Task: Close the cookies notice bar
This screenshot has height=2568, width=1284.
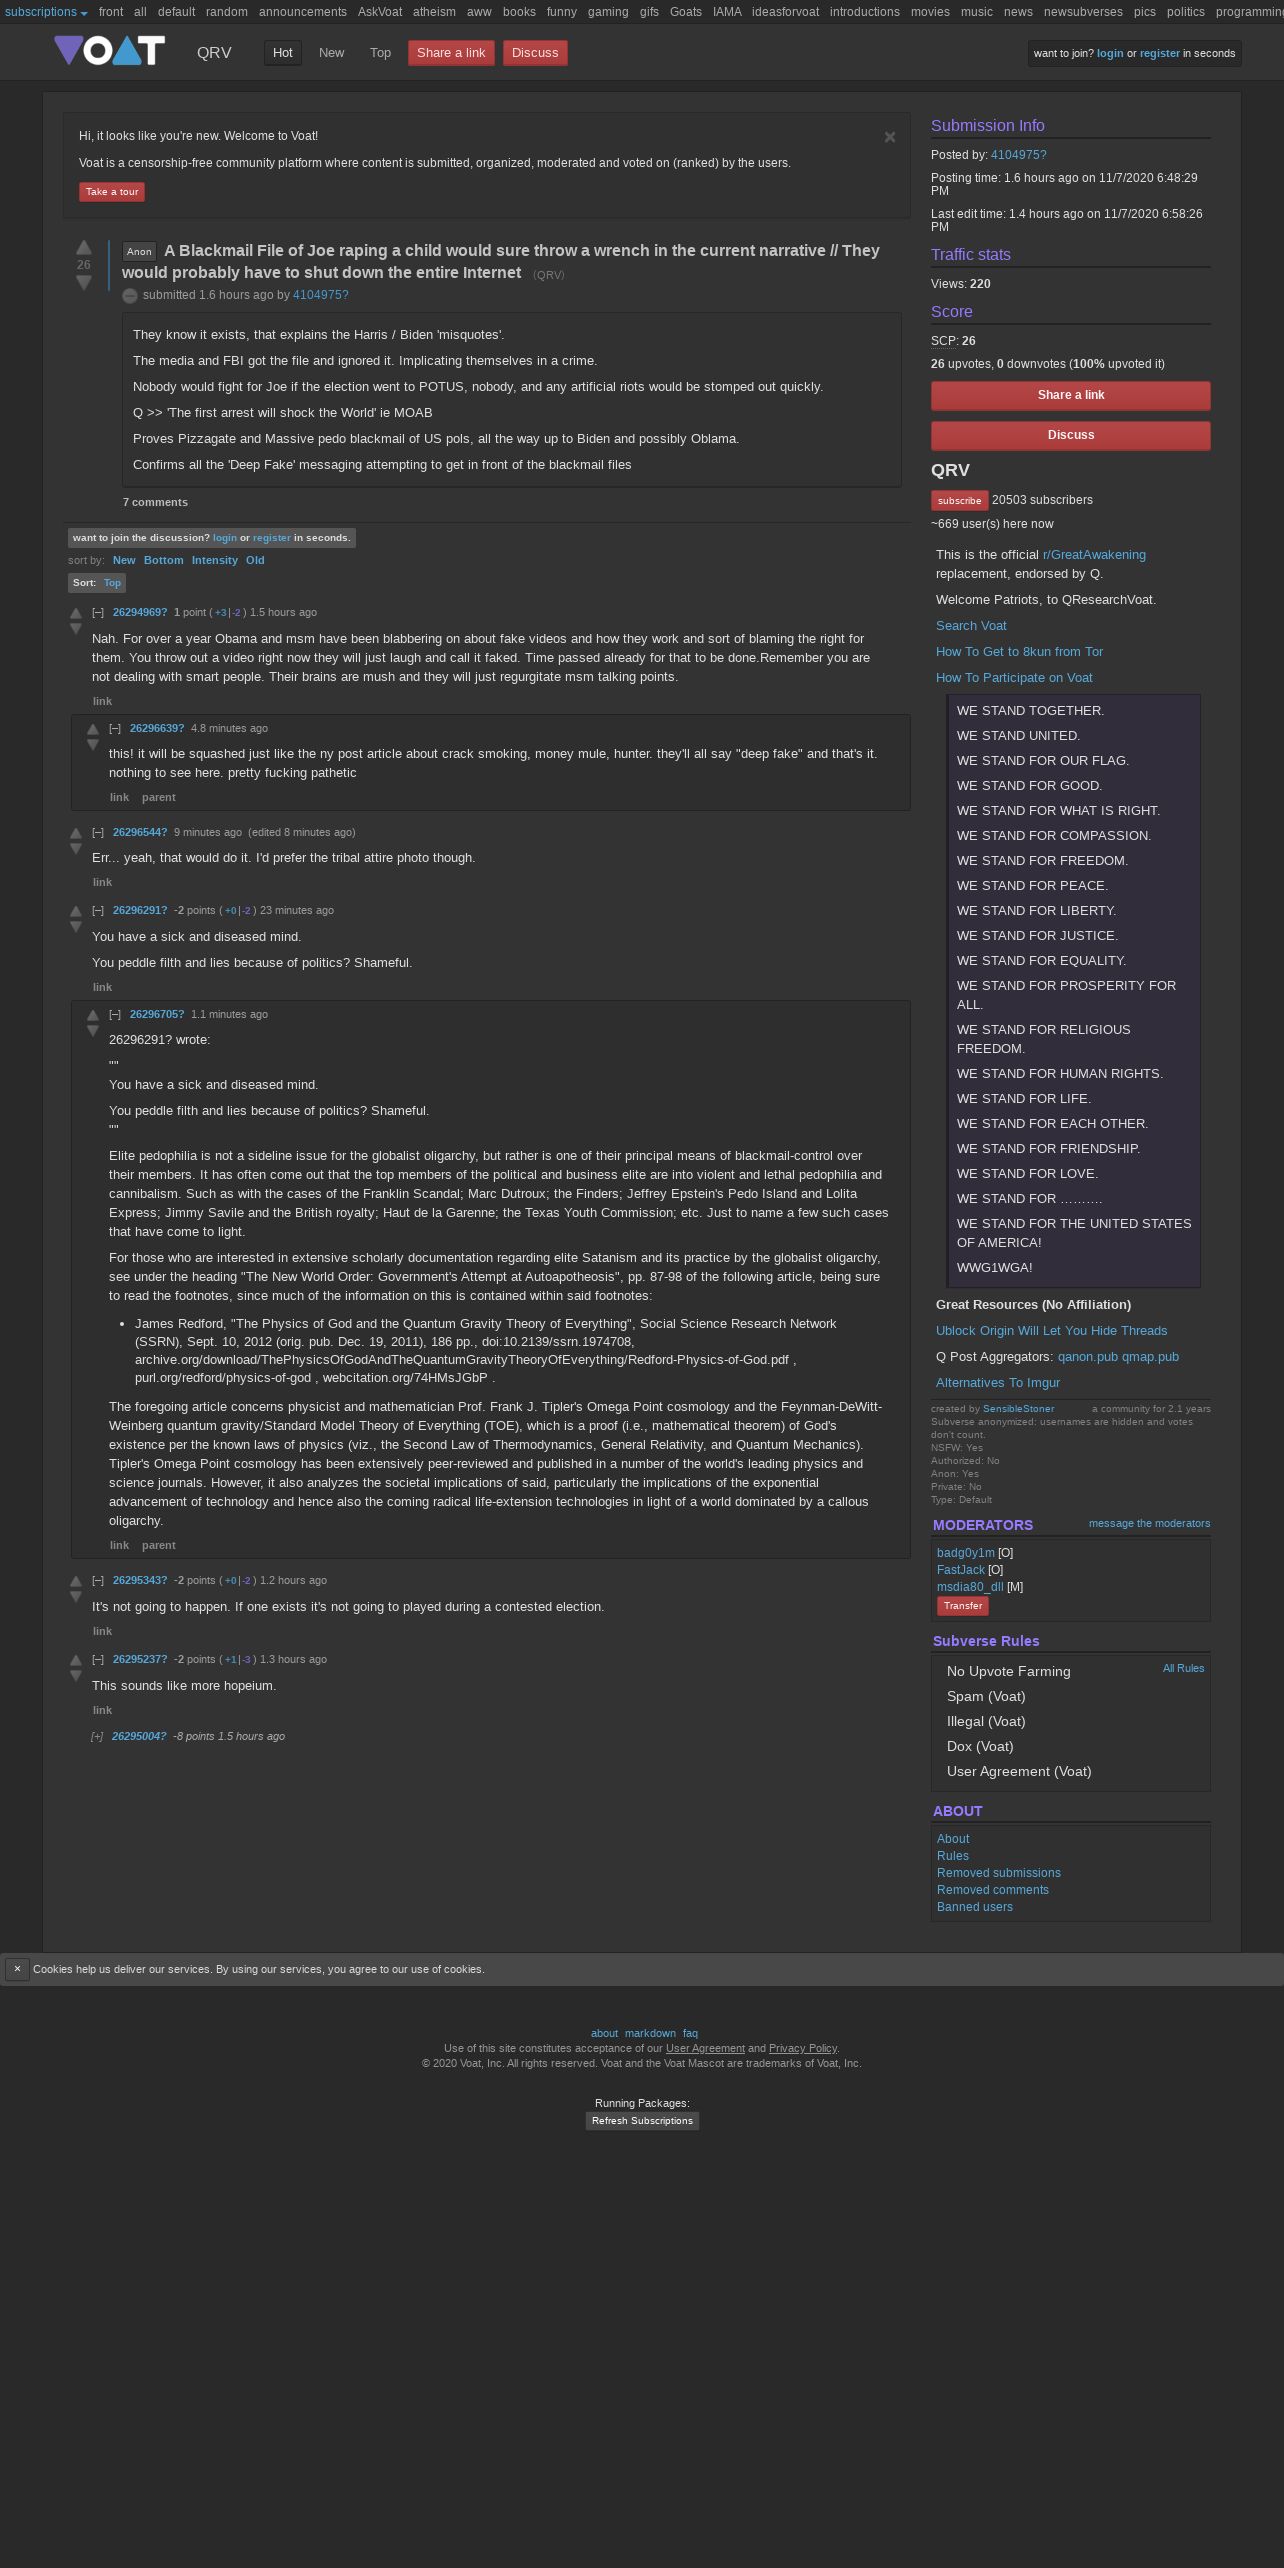Action: click(x=17, y=1969)
